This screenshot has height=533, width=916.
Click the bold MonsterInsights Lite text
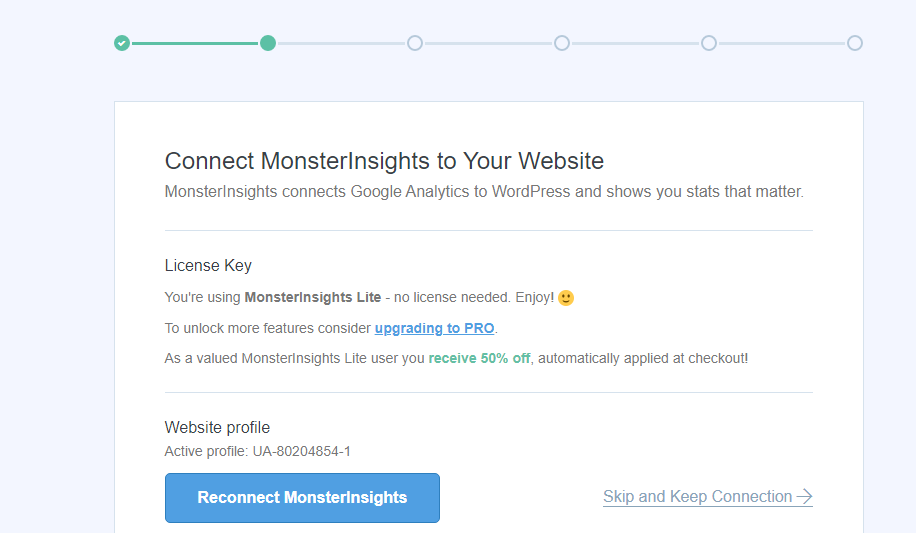313,297
